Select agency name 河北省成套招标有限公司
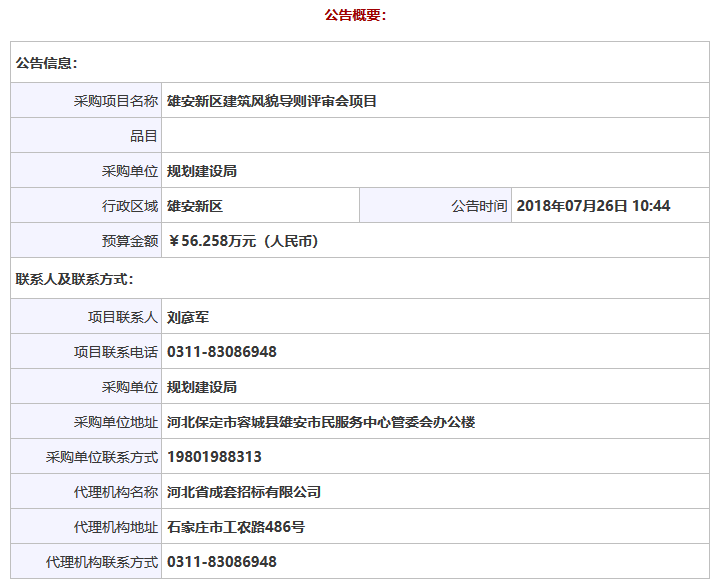 coord(244,492)
